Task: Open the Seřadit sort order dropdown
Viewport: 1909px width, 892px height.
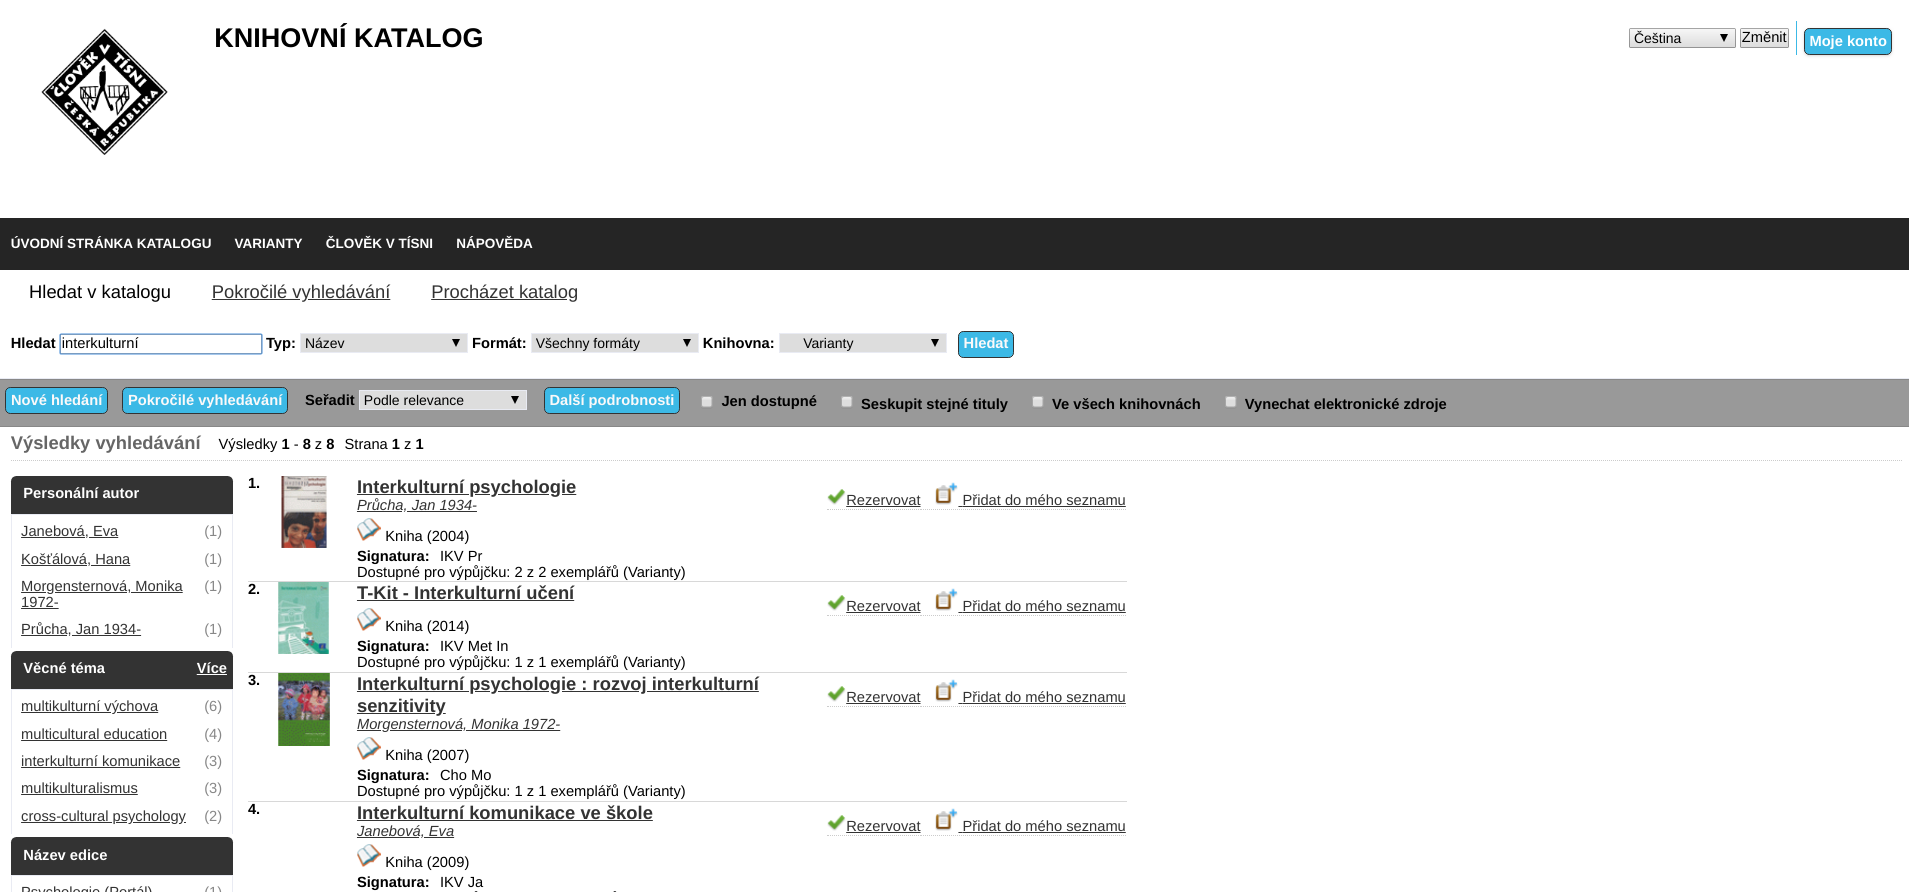Action: [442, 400]
